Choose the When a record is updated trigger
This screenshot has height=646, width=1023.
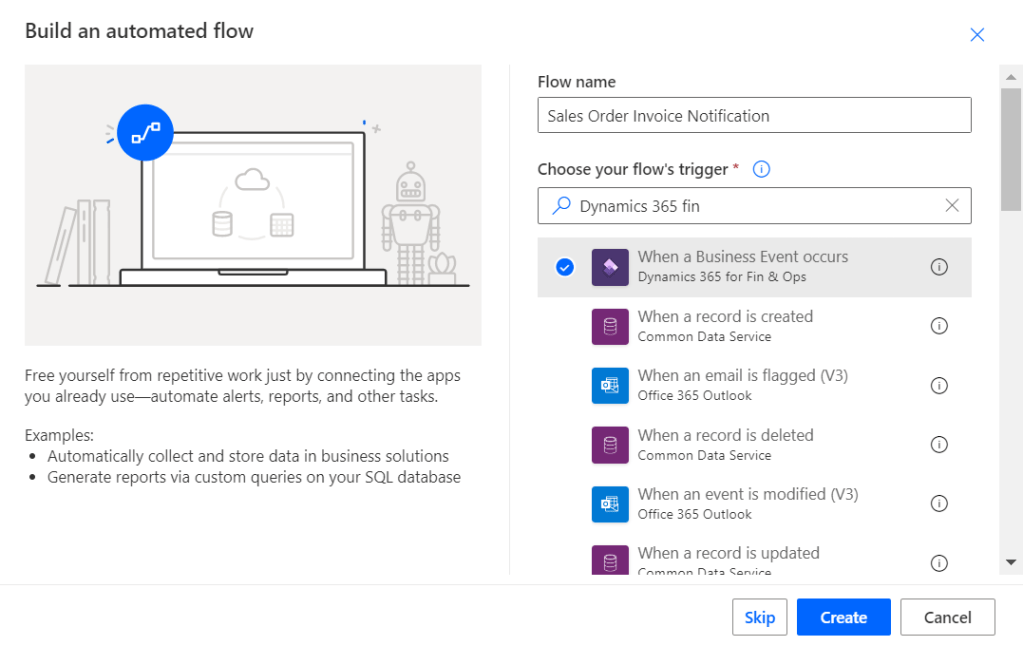728,558
